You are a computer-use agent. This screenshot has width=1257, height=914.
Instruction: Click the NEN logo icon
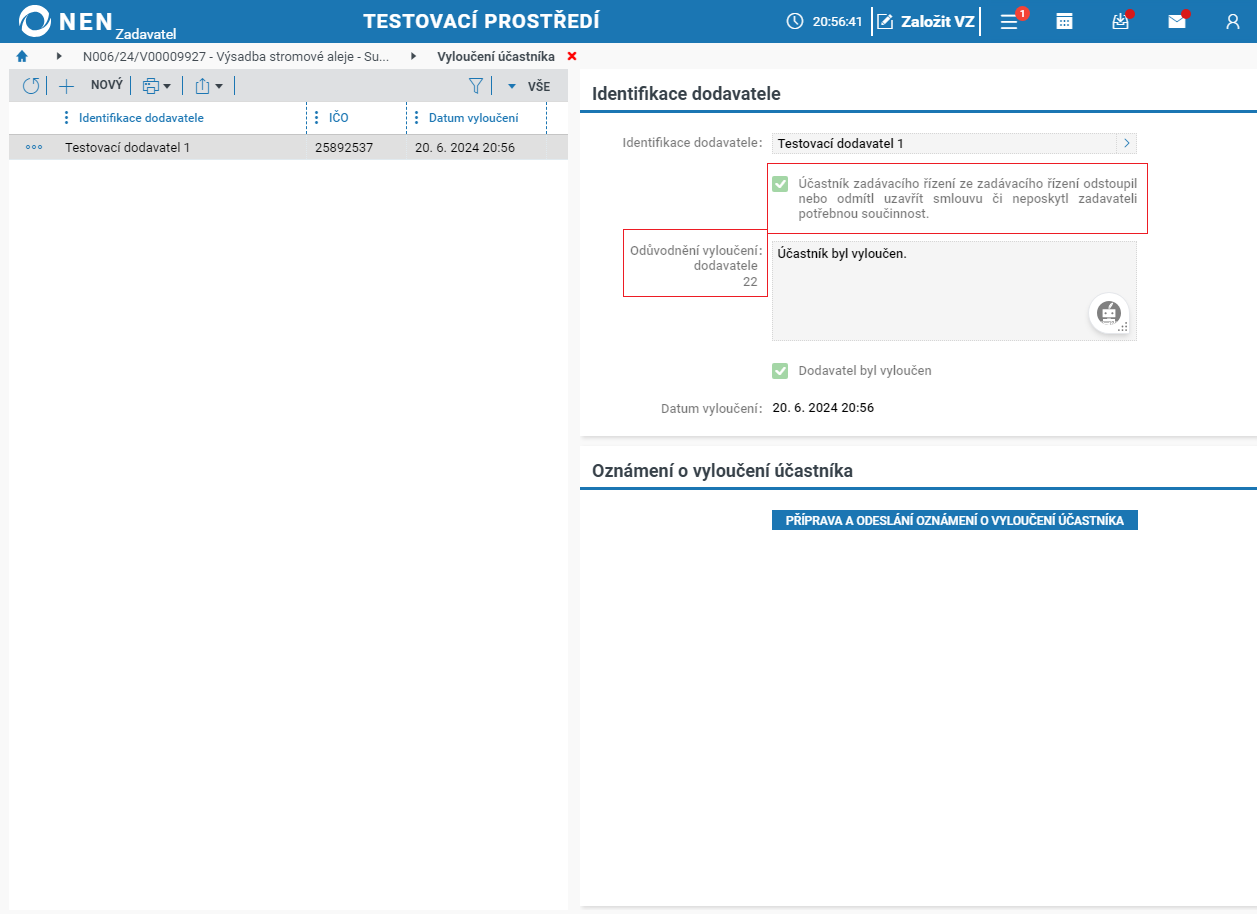(x=35, y=21)
